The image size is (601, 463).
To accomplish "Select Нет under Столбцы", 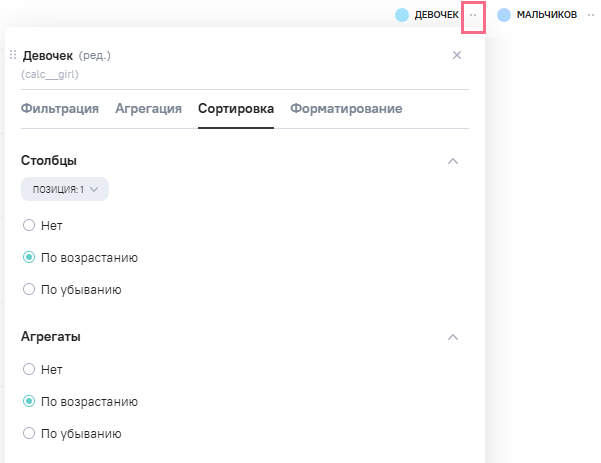I will [29, 225].
